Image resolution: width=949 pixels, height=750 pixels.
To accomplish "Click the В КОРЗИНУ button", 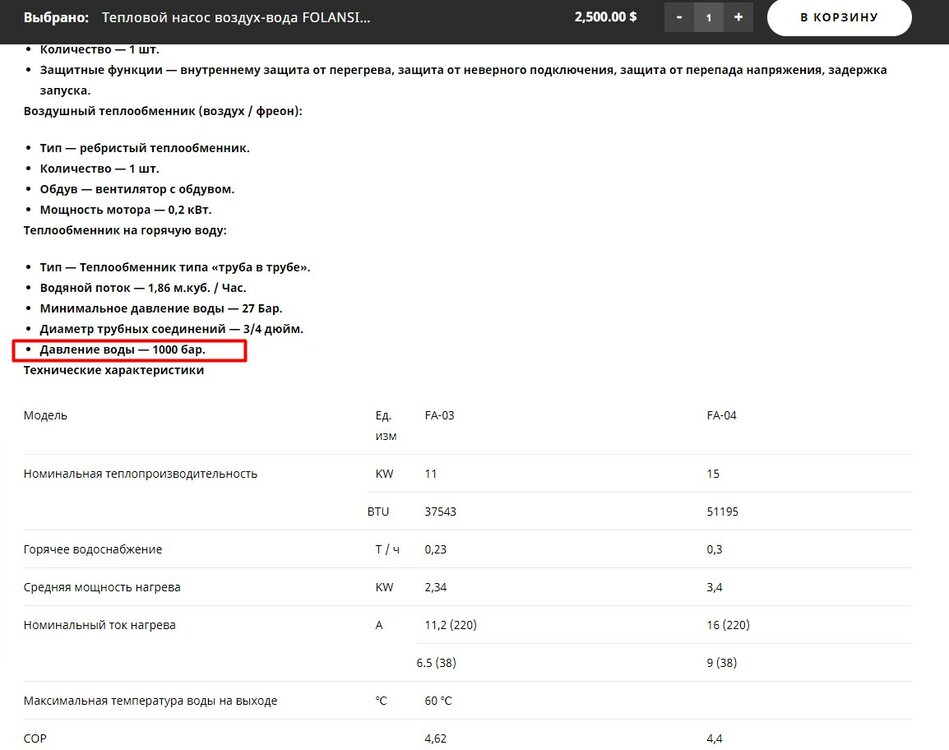I will click(x=838, y=17).
